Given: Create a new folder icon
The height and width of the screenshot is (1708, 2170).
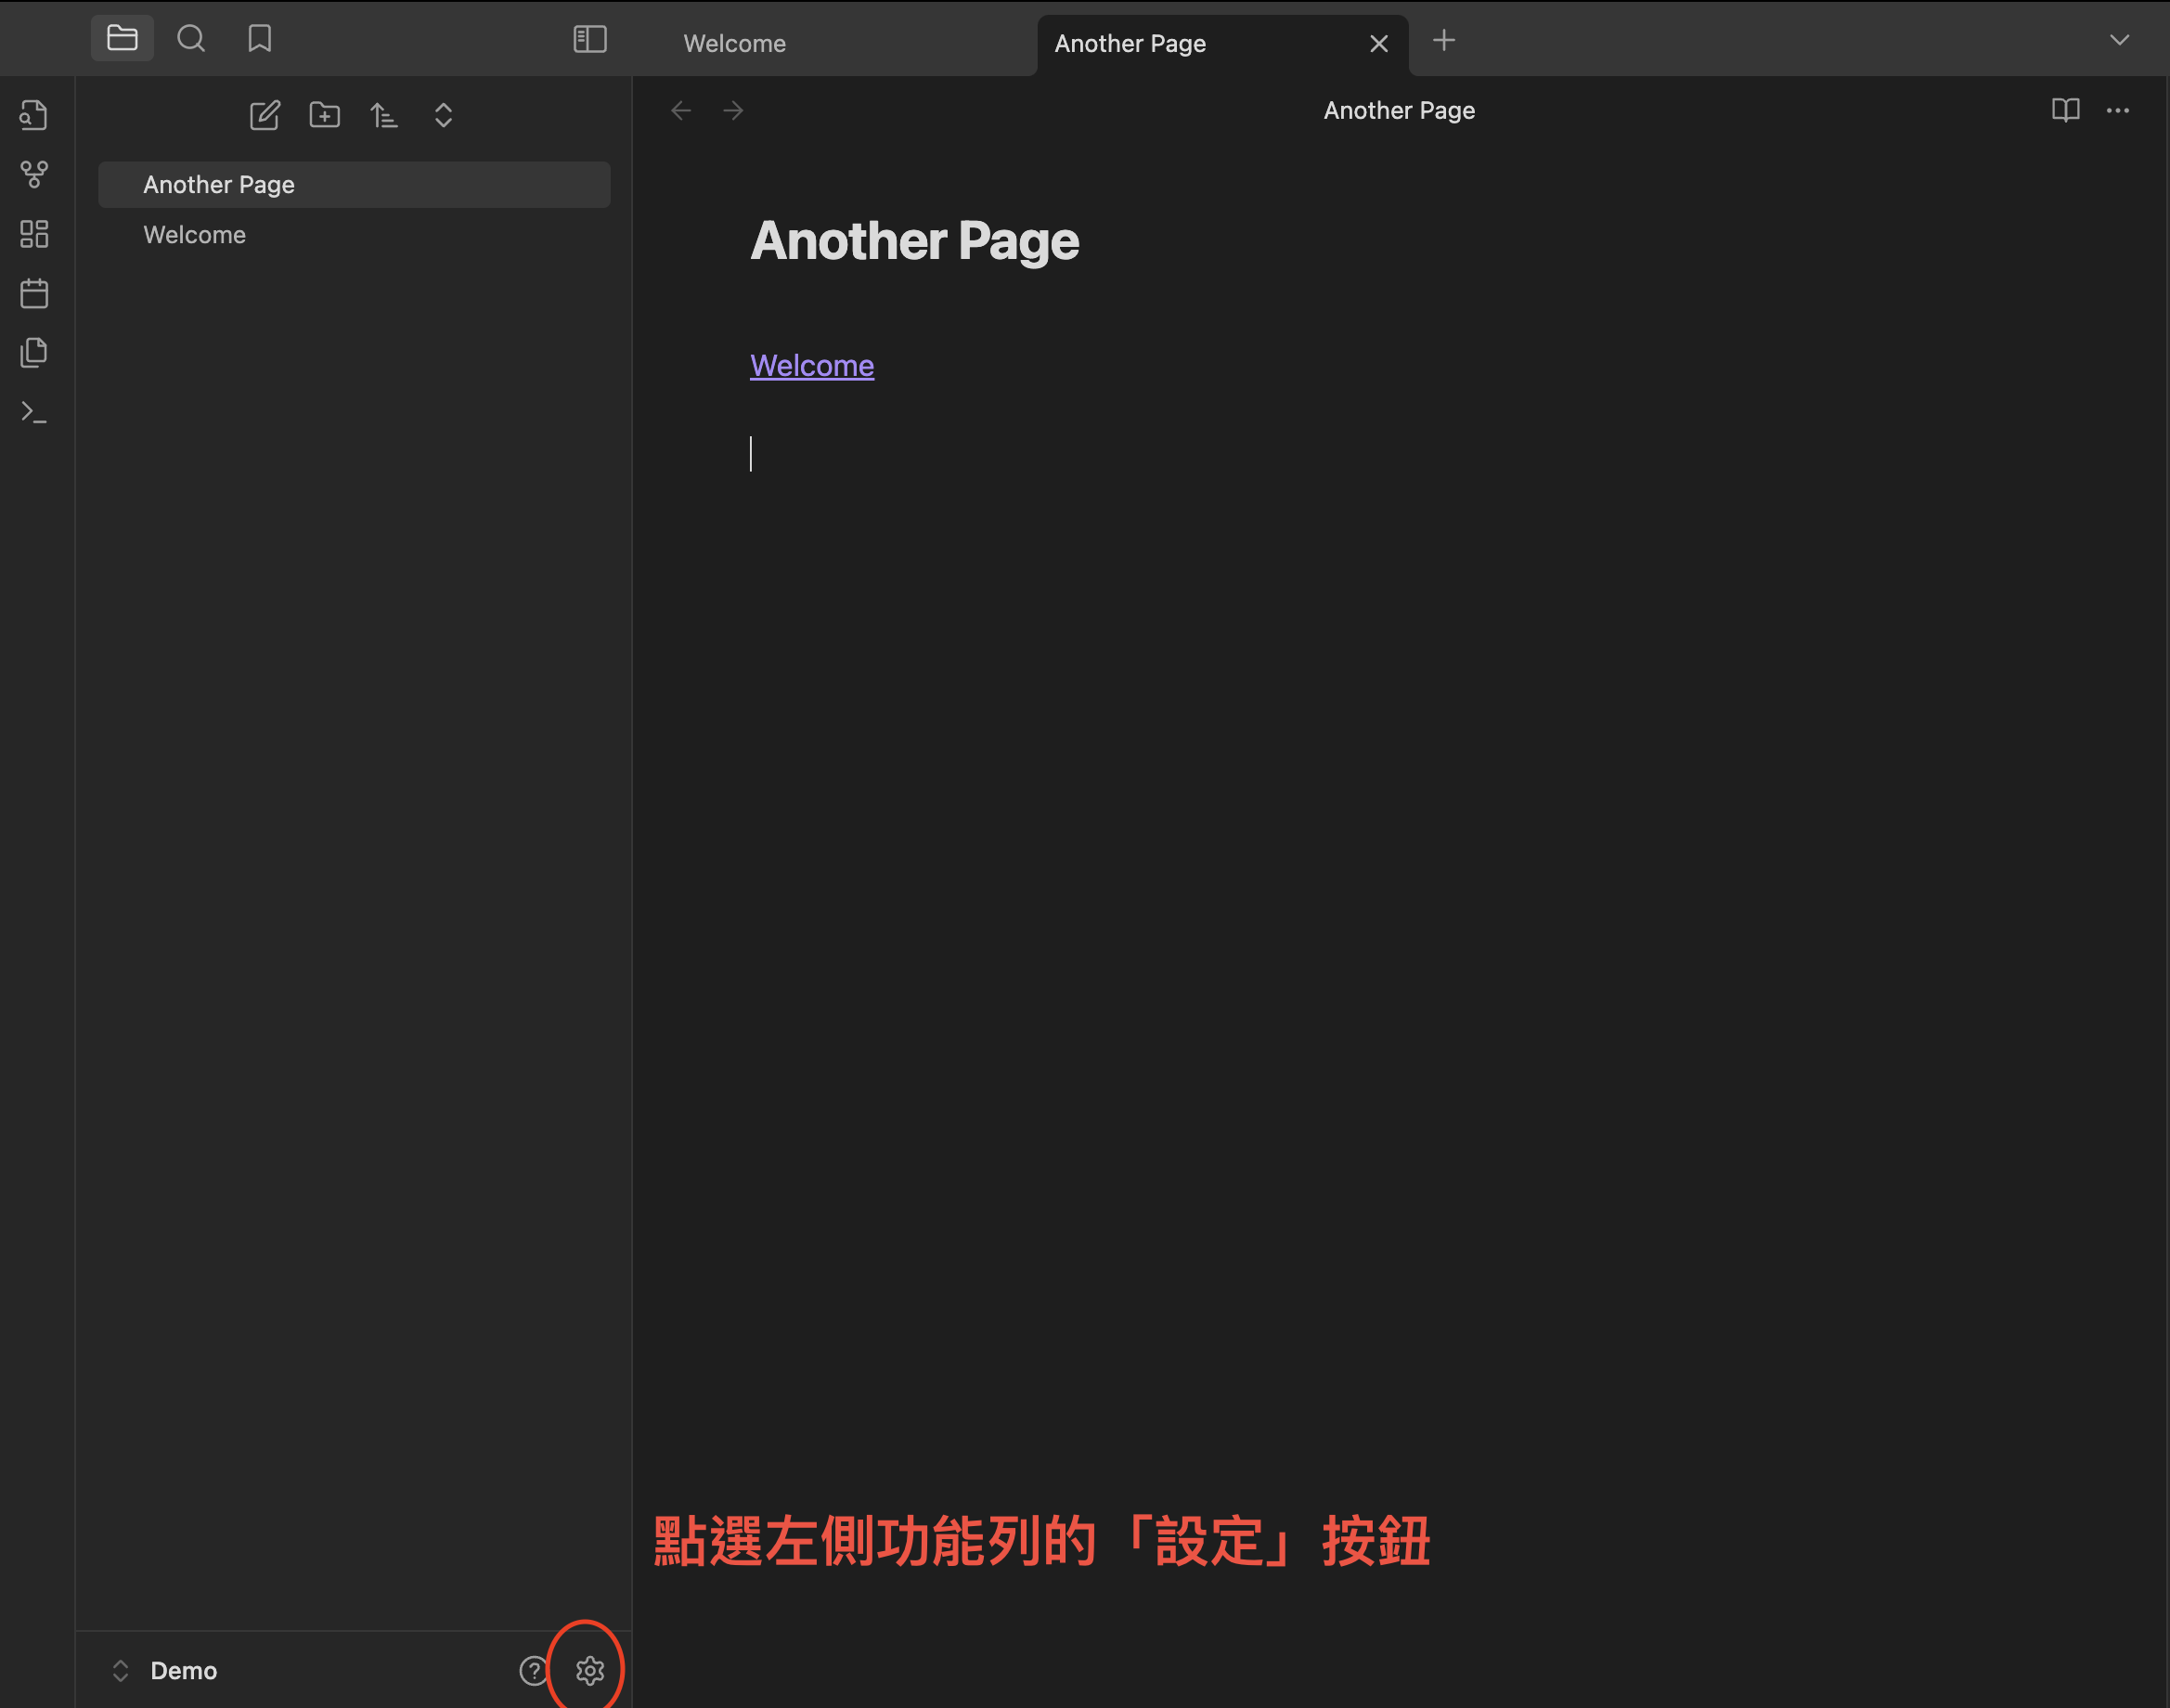Looking at the screenshot, I should (x=324, y=115).
